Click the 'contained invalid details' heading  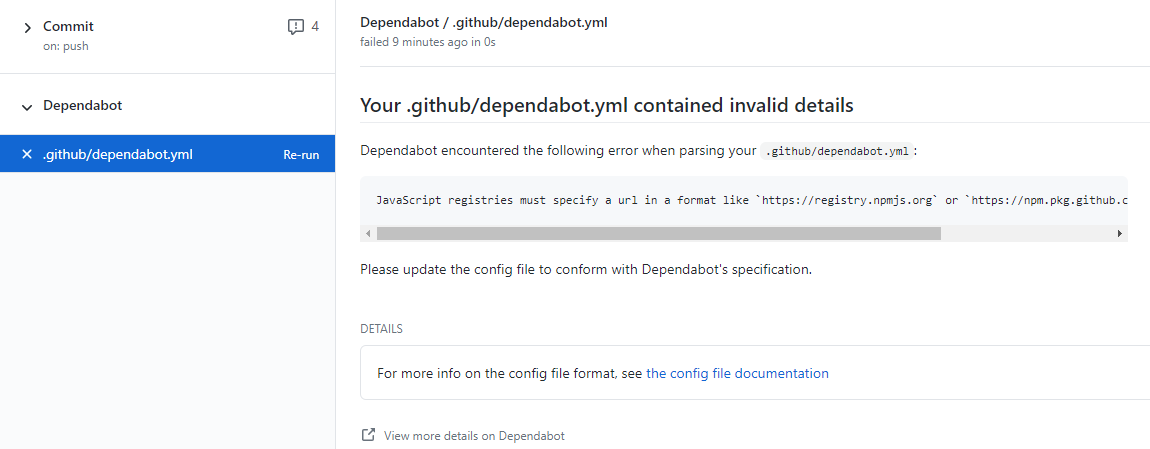click(606, 105)
